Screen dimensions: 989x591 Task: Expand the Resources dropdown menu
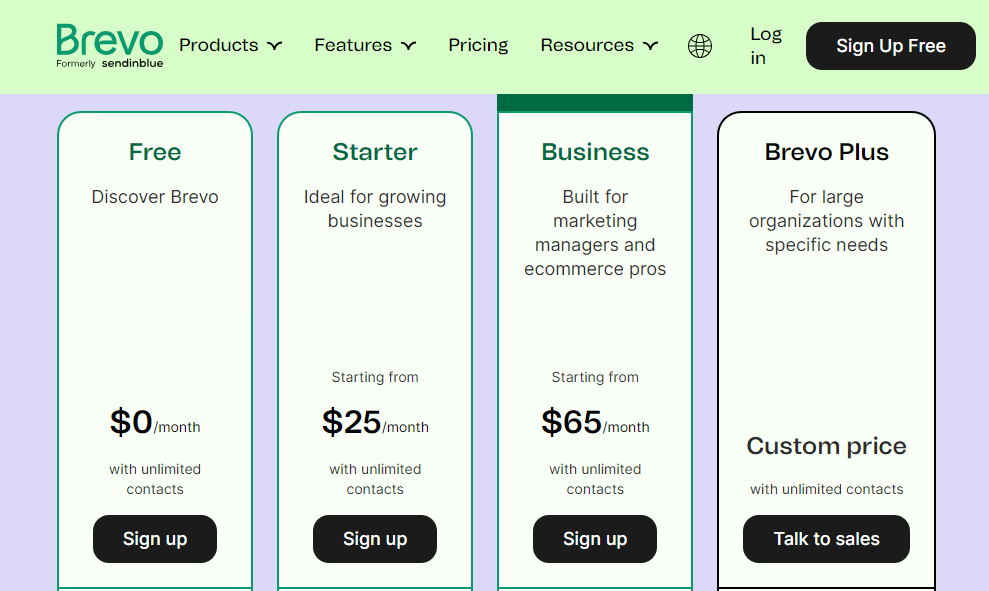click(599, 45)
